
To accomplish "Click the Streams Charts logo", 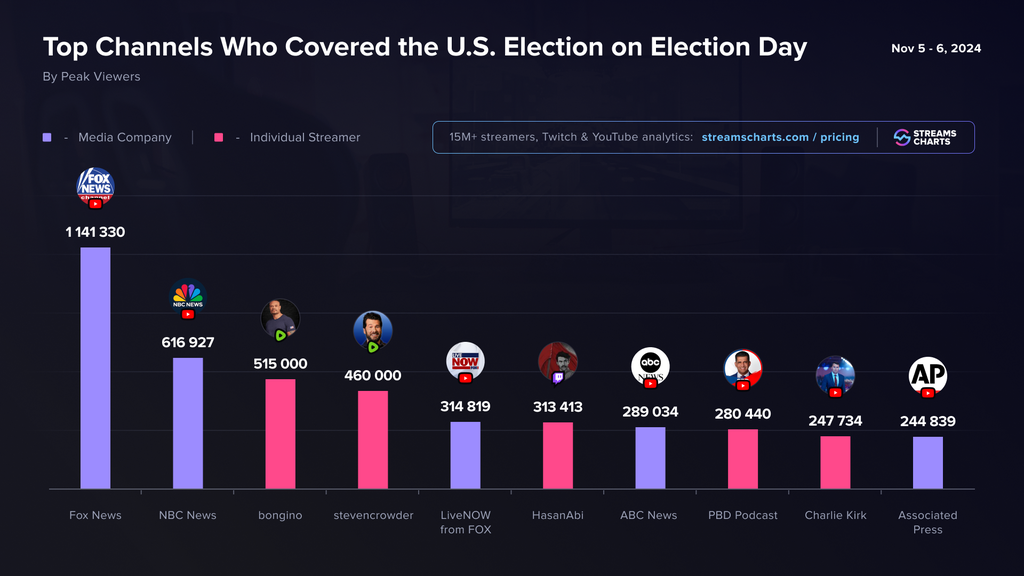I will click(x=925, y=137).
